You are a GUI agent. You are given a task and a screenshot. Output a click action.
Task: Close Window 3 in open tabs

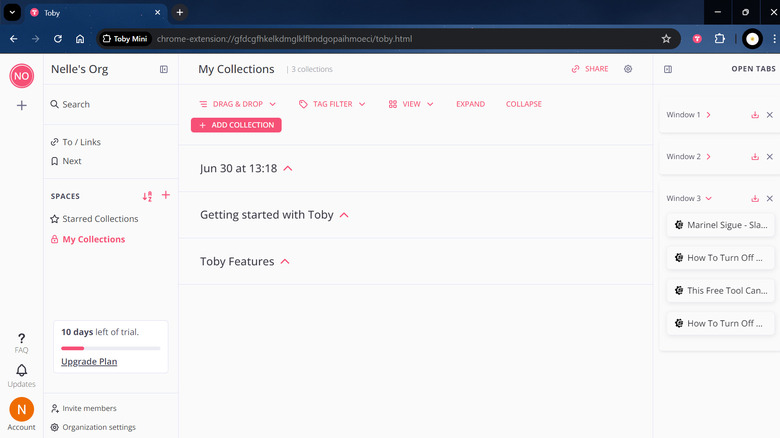(770, 199)
